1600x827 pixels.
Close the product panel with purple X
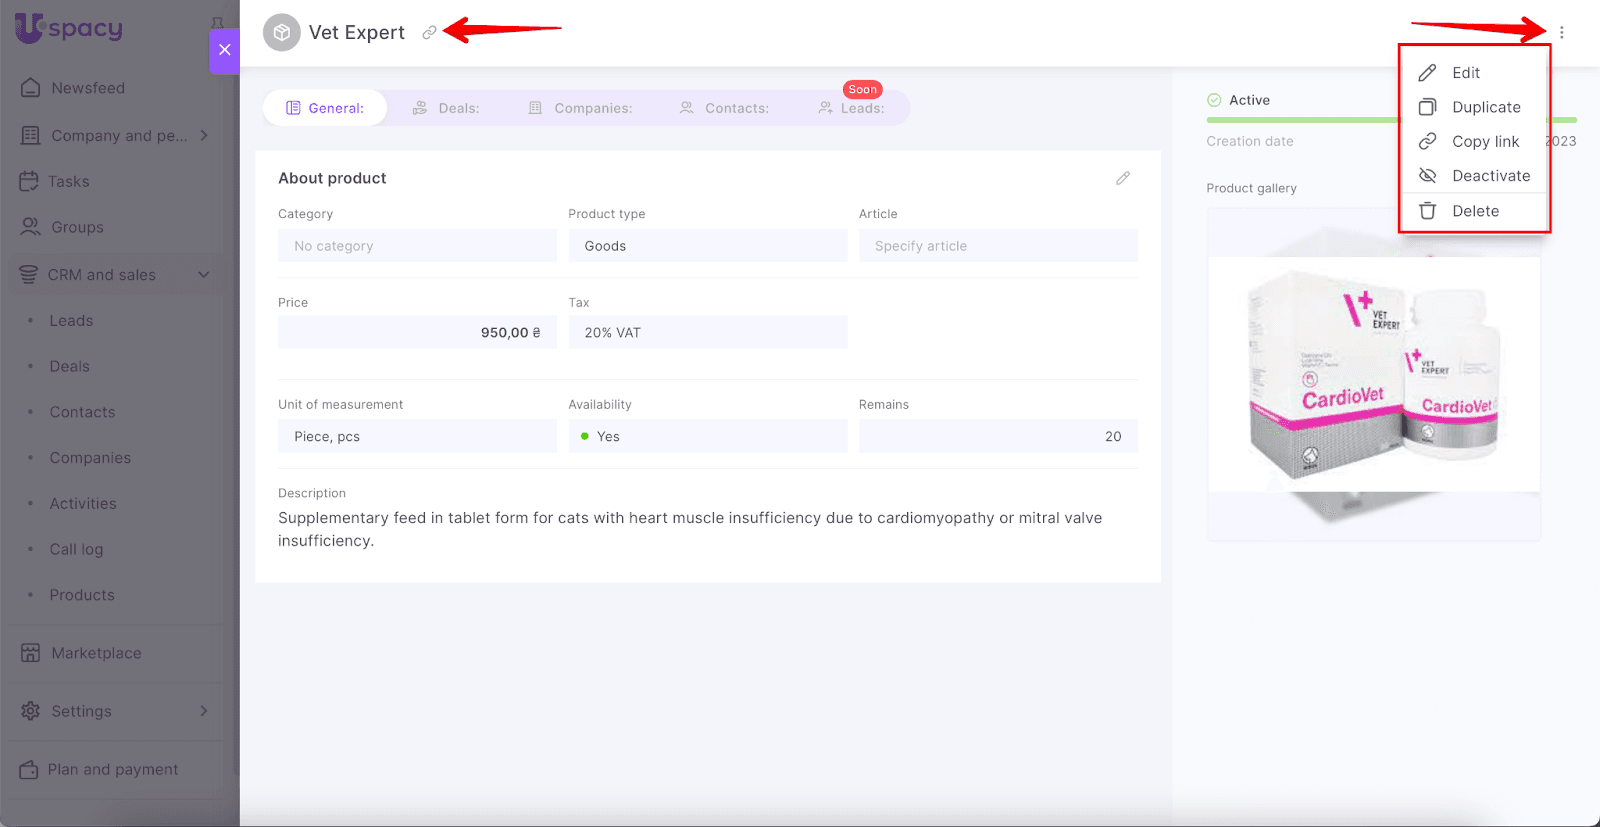(224, 50)
